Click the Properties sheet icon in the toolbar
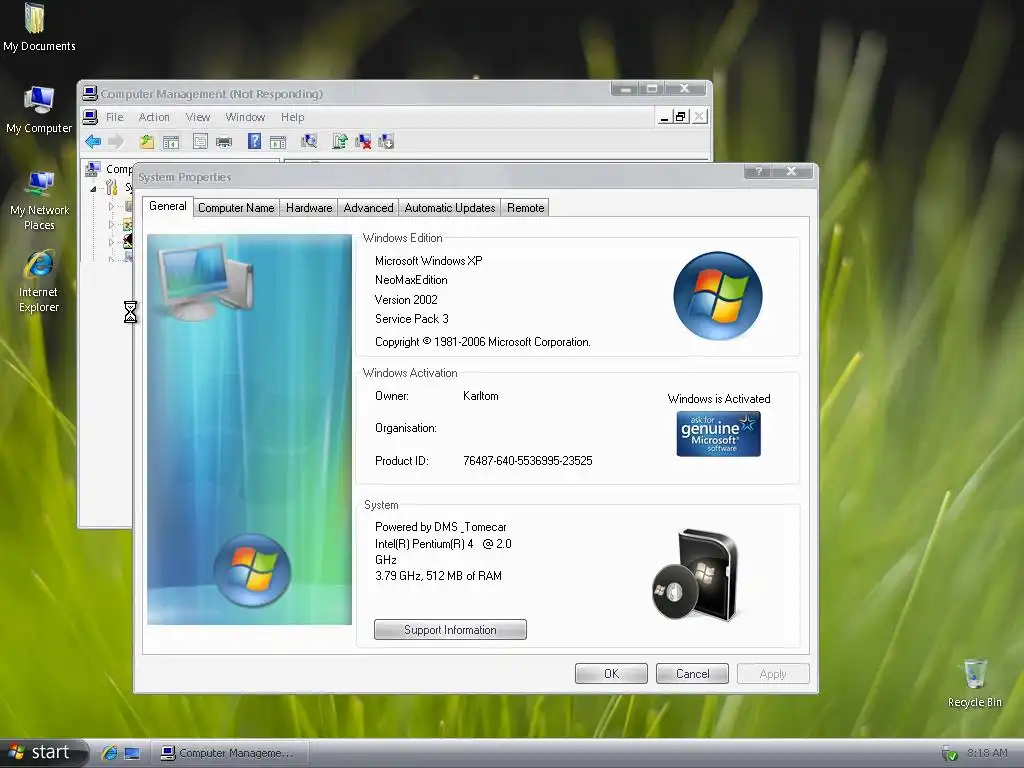Screen dimensions: 1024x768 pyautogui.click(x=200, y=141)
